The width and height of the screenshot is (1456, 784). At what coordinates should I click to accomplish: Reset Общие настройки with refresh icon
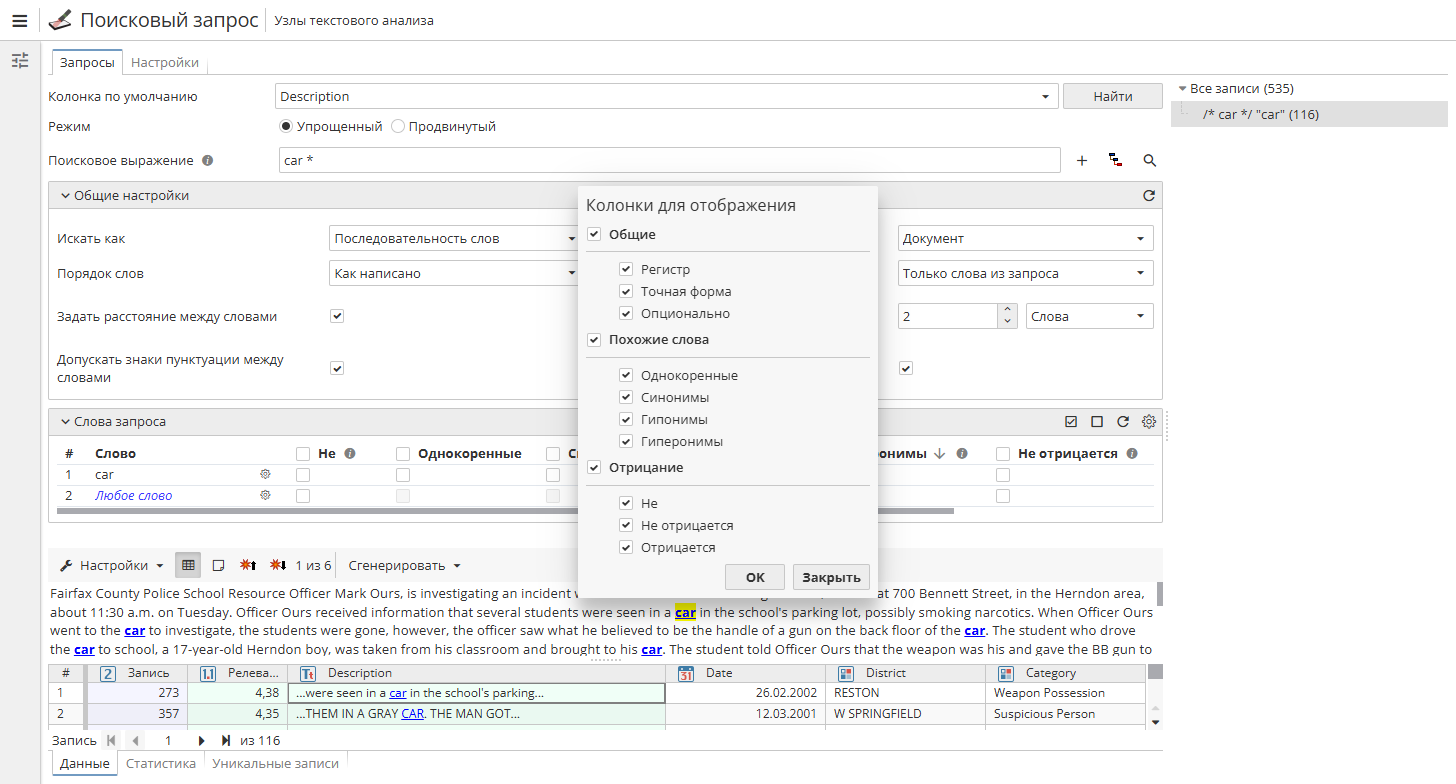click(x=1149, y=196)
